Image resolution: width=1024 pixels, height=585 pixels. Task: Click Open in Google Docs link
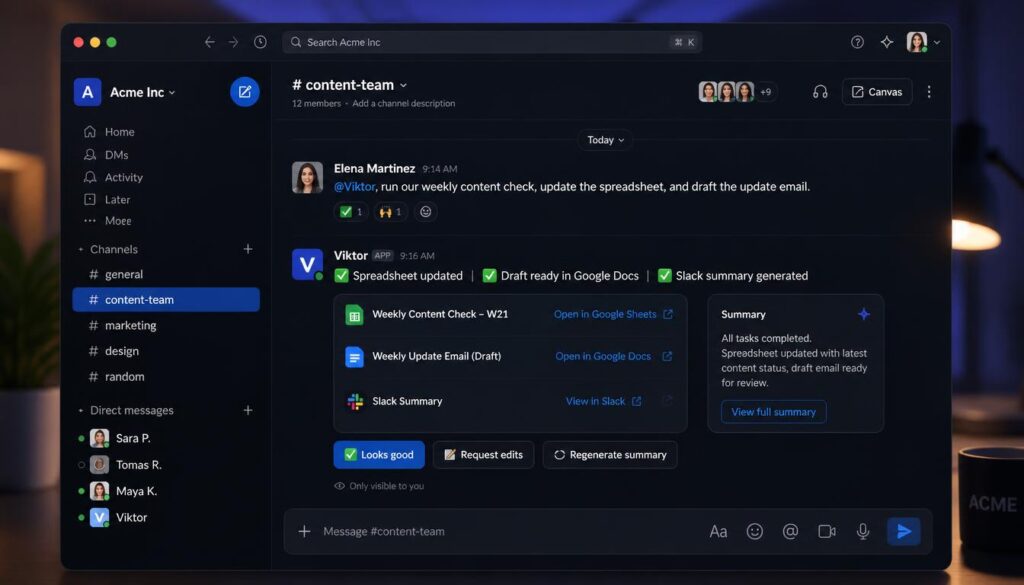click(x=613, y=356)
